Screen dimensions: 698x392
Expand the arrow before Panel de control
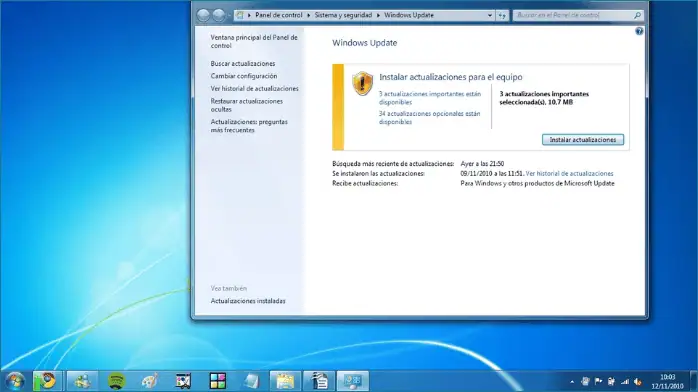[x=249, y=15]
